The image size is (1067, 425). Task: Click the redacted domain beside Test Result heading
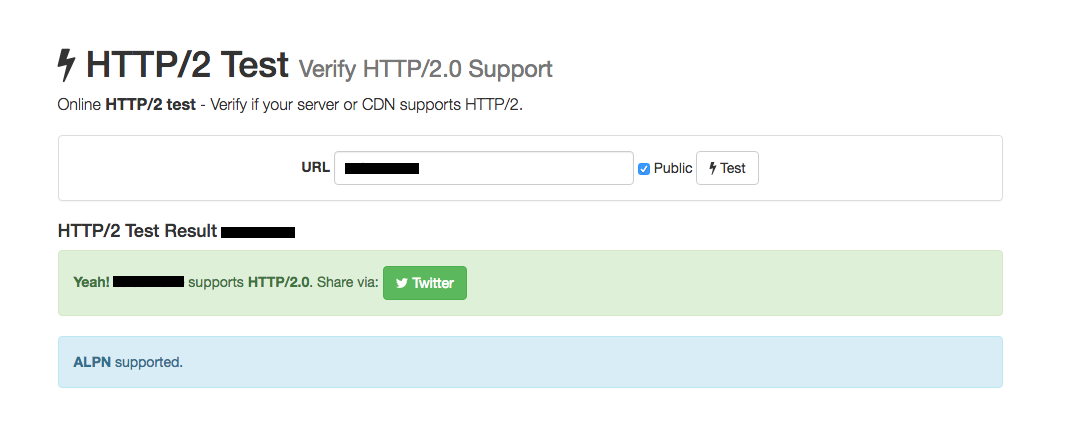coord(258,233)
